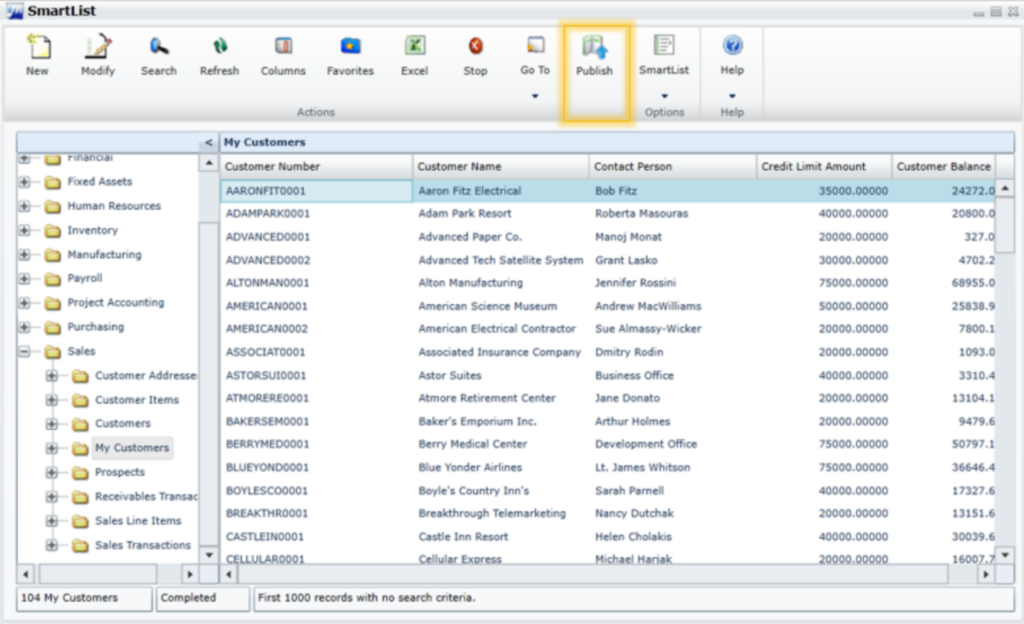The height and width of the screenshot is (624, 1024).
Task: Select the My Customers tree item
Action: tap(132, 448)
